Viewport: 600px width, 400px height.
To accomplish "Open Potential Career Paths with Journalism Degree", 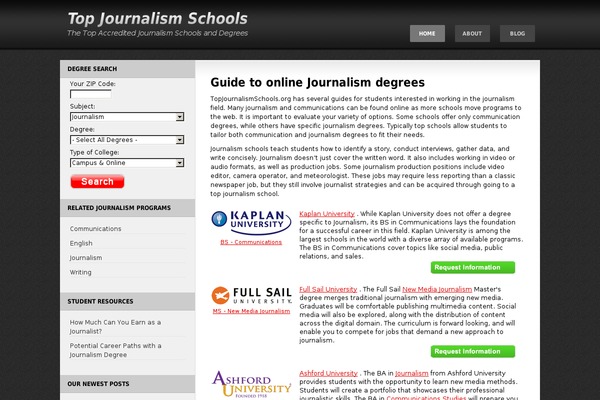I will pos(116,350).
